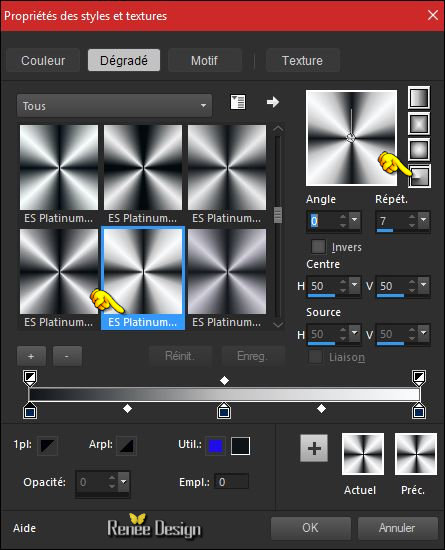The width and height of the screenshot is (445, 550).
Task: Select the radial gradient style icon
Action: click(x=420, y=175)
